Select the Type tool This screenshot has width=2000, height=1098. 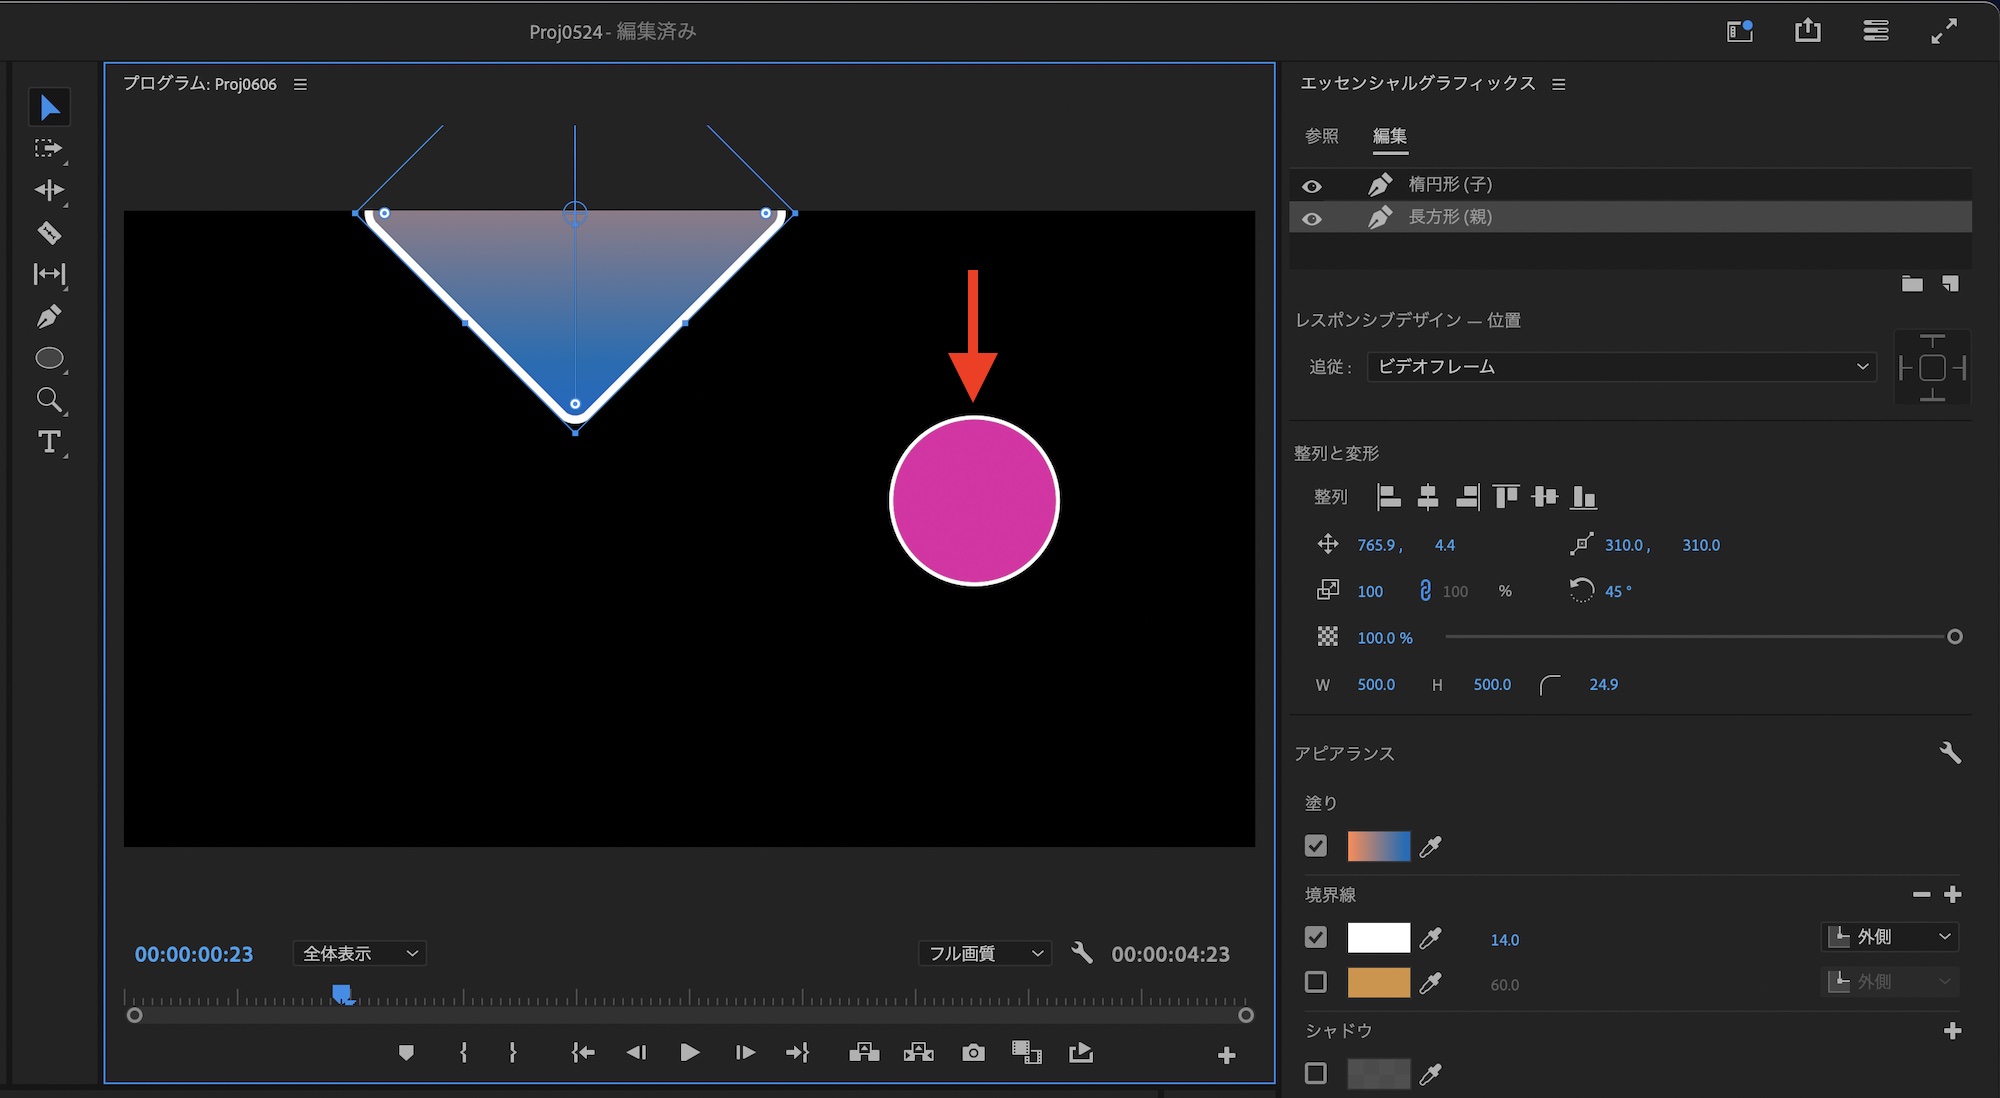(x=49, y=442)
